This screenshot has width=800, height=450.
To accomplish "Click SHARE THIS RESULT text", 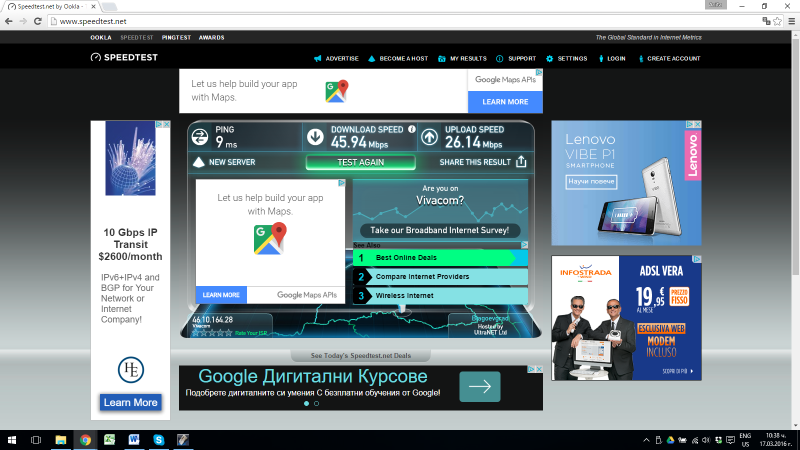I will 475,162.
